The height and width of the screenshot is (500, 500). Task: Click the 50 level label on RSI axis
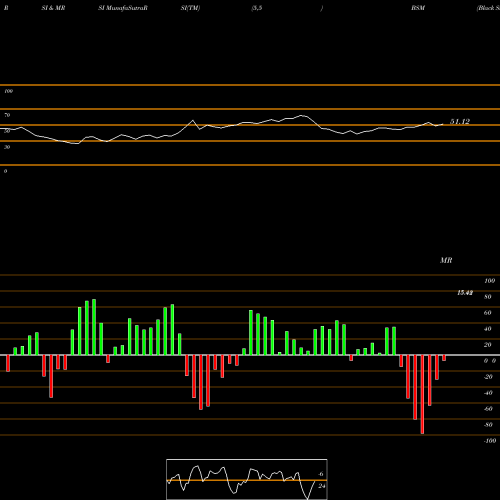pos(7,131)
